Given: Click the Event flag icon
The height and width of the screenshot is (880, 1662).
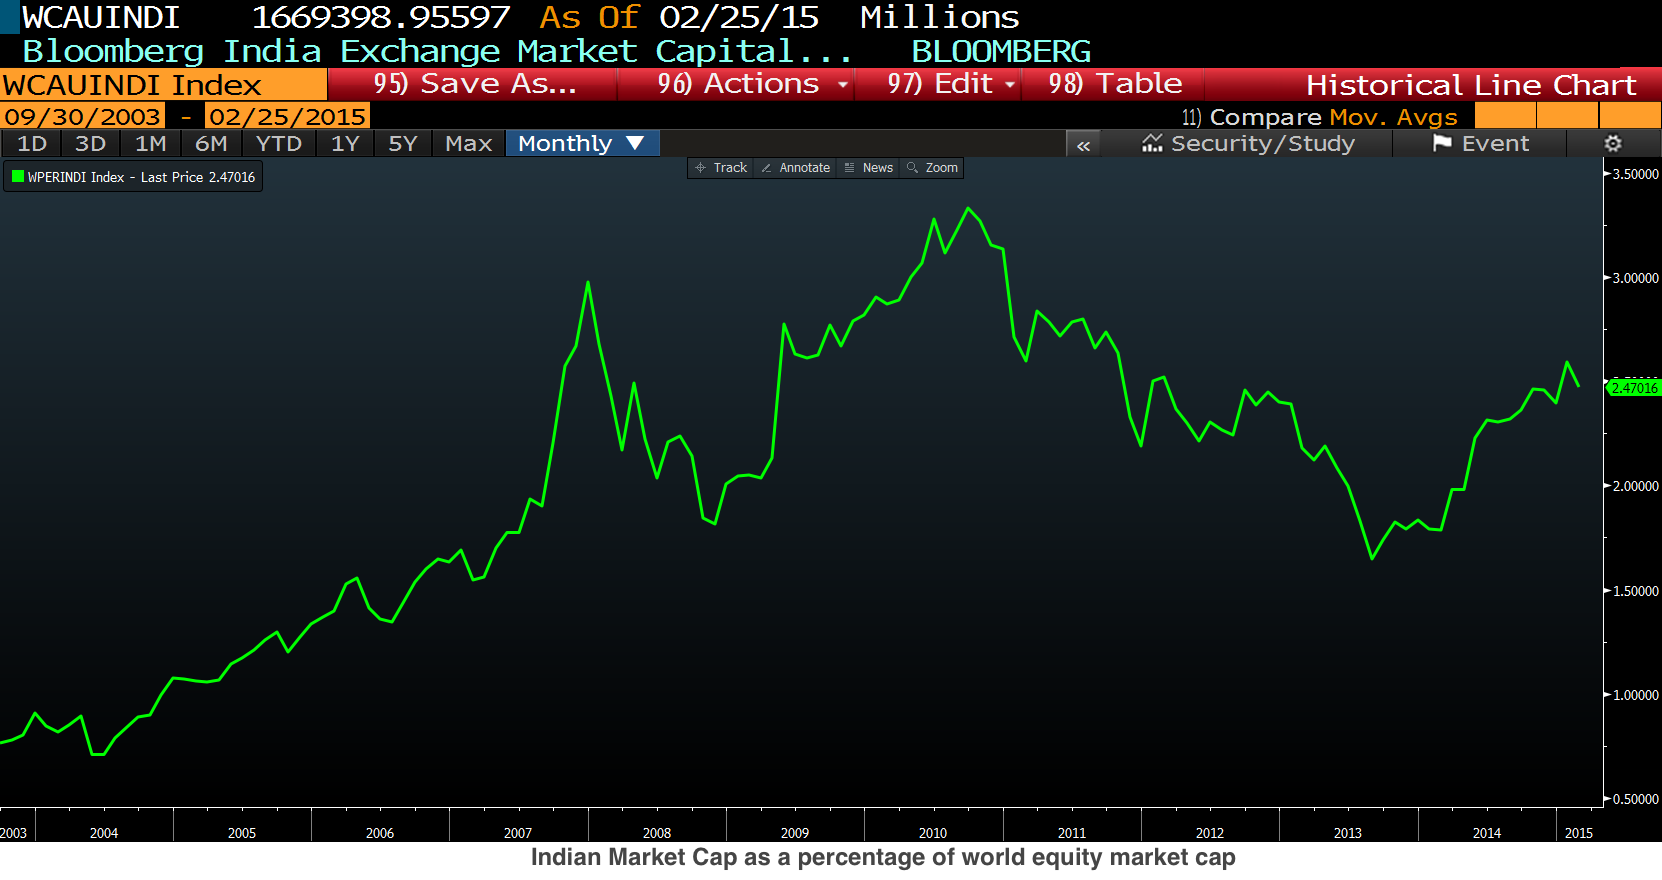Looking at the screenshot, I should tap(1441, 143).
